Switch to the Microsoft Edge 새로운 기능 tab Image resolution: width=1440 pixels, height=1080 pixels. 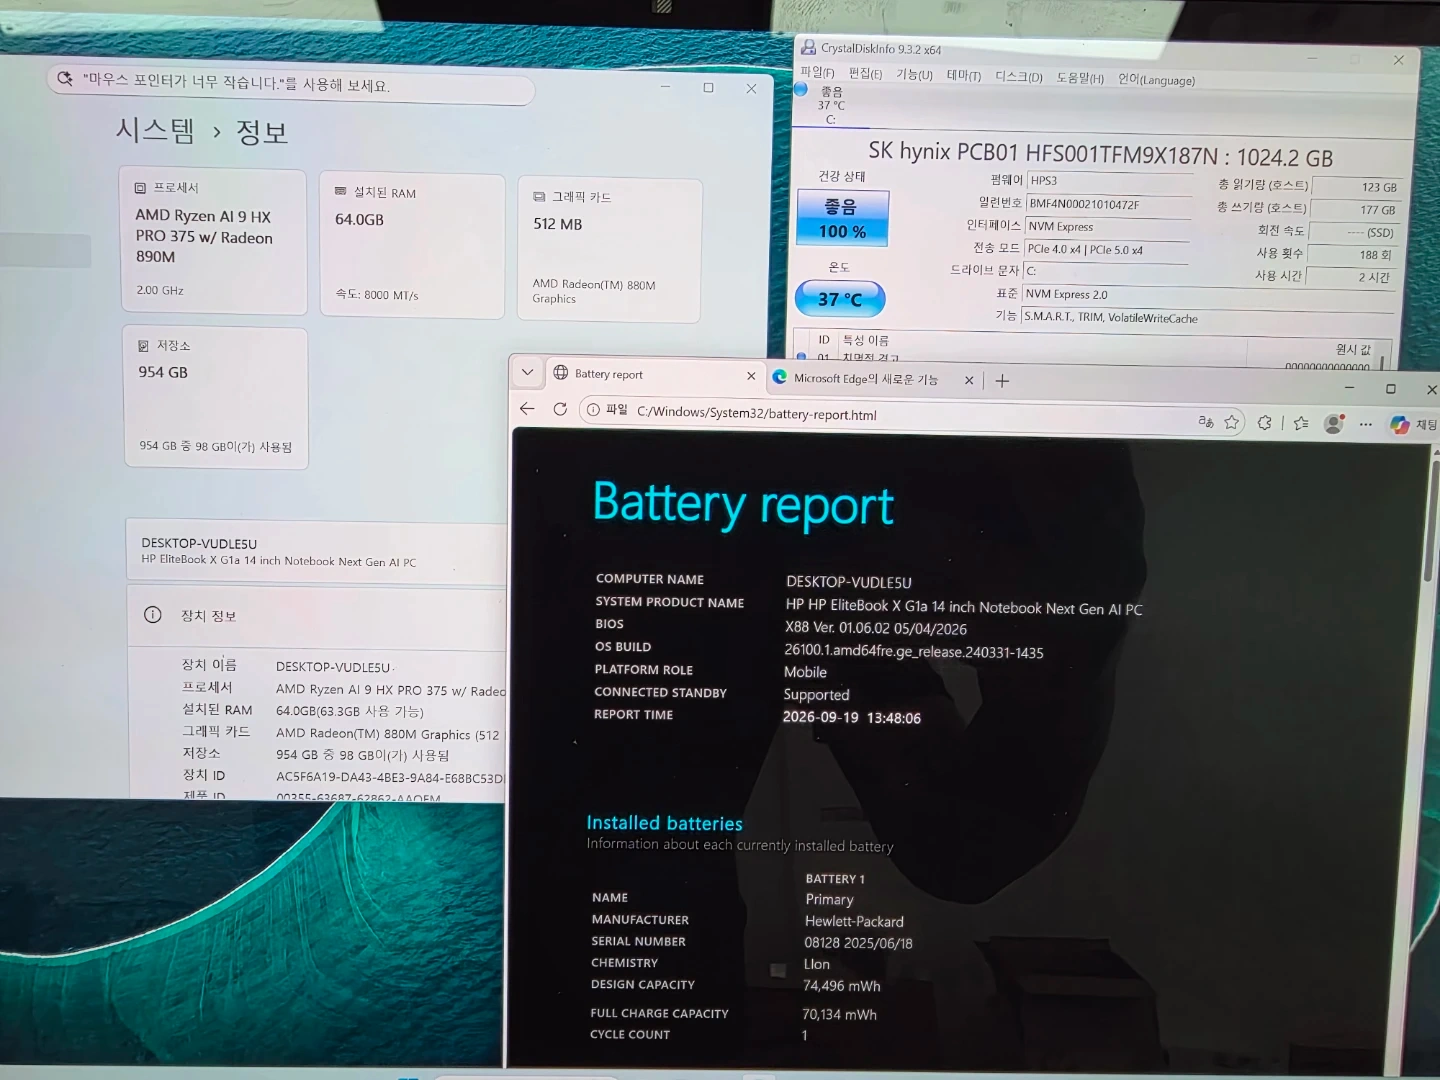(875, 379)
